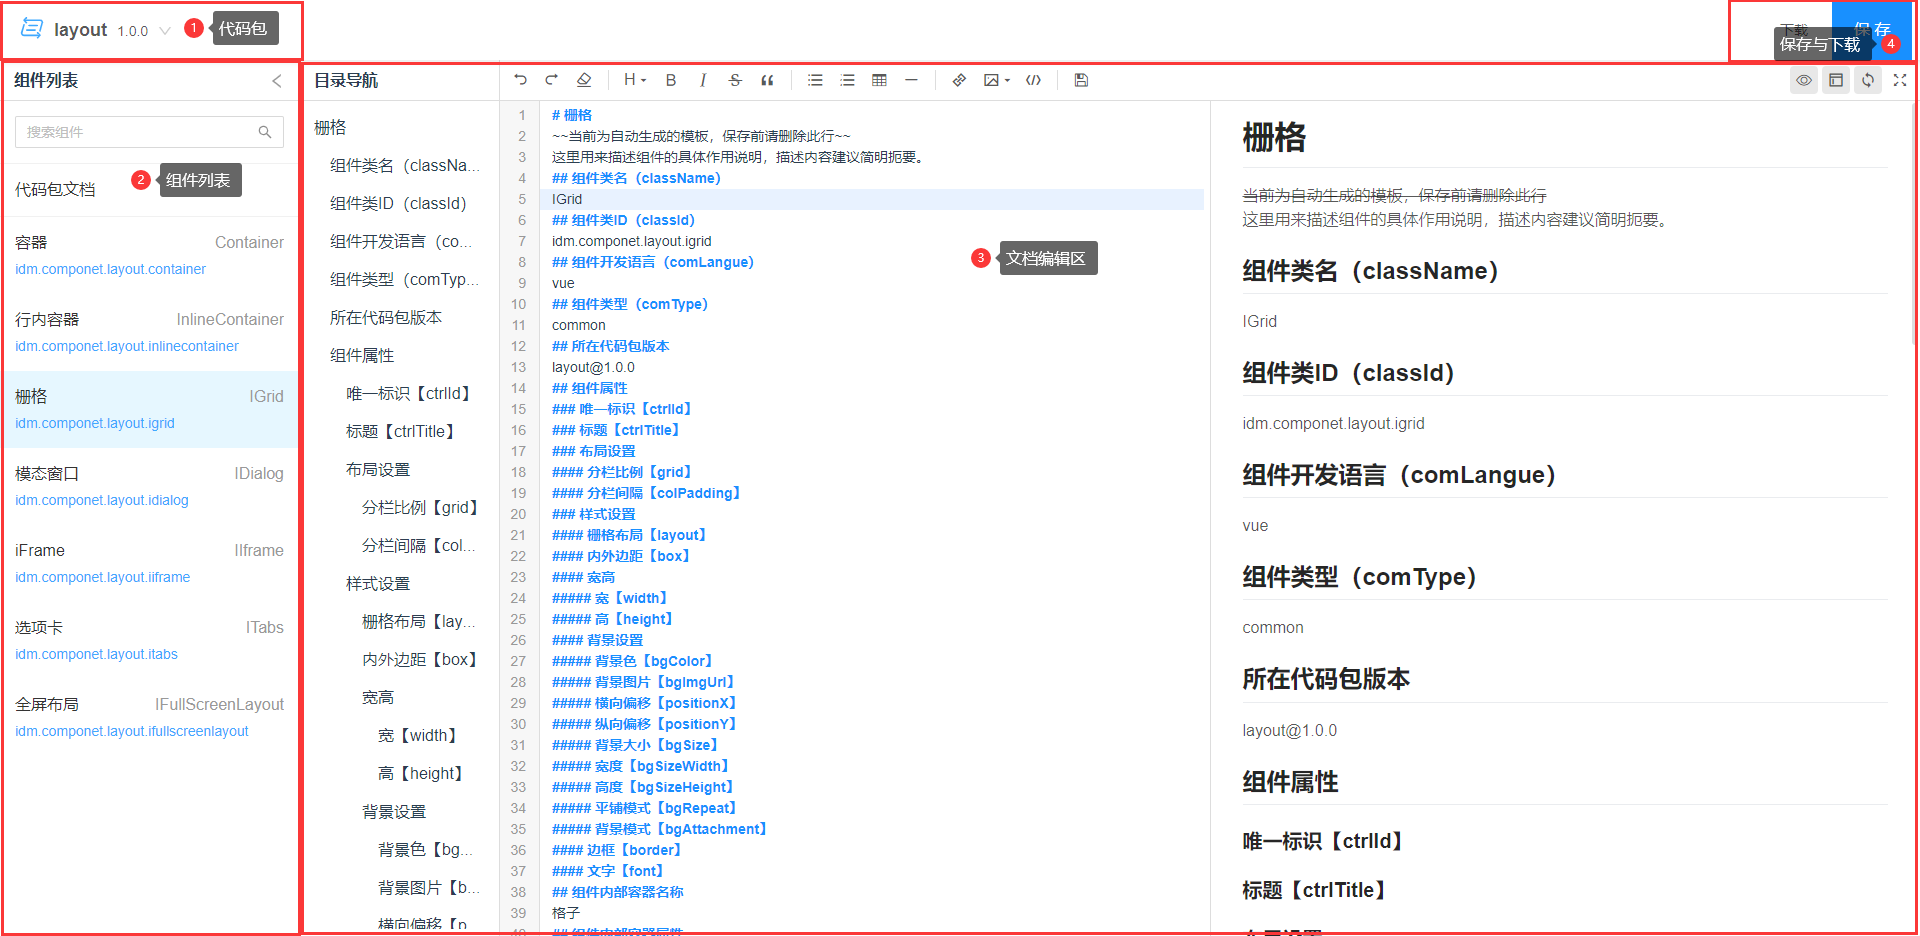Jump to 宽高 in outline

(378, 697)
